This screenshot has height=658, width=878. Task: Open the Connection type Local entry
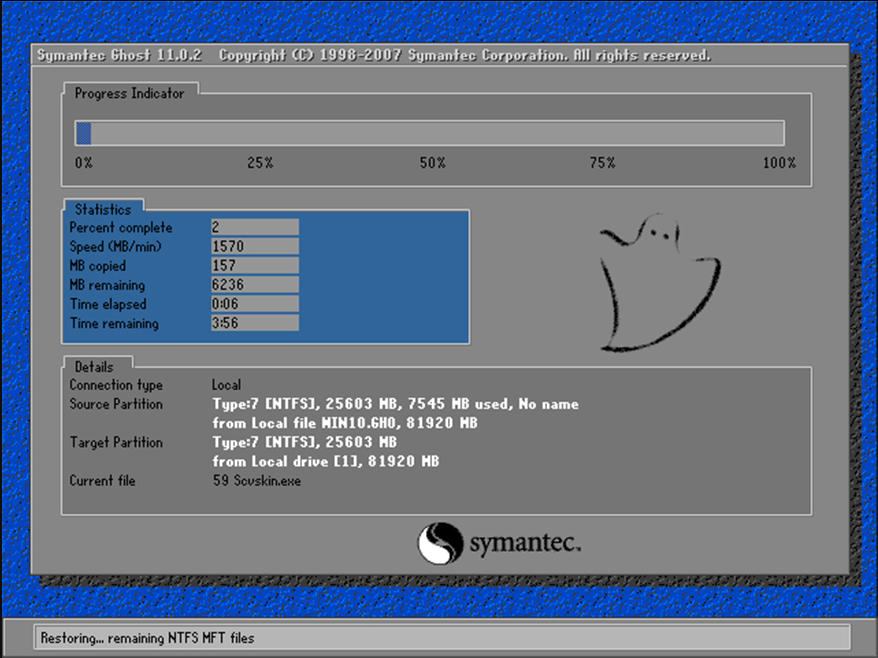point(226,385)
